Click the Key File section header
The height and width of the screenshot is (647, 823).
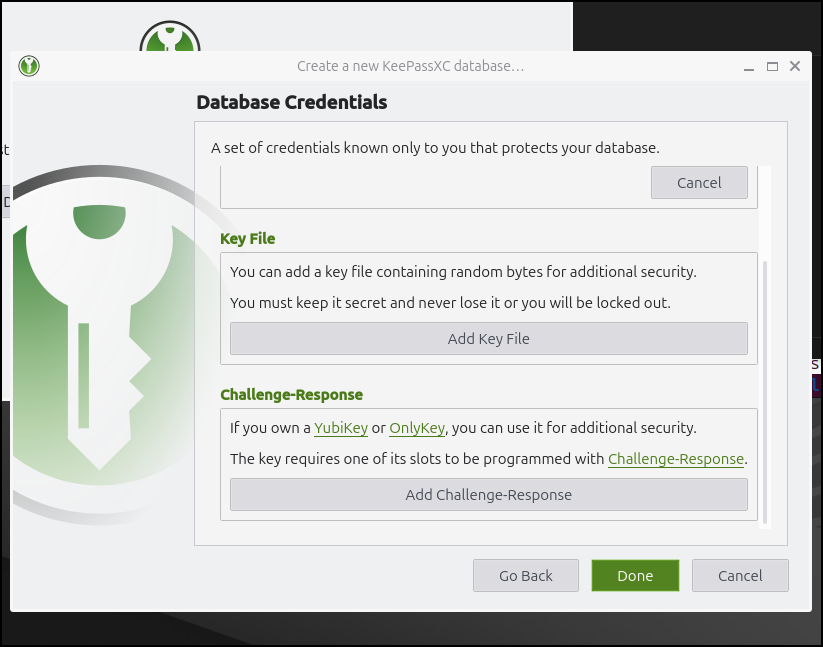tap(248, 238)
